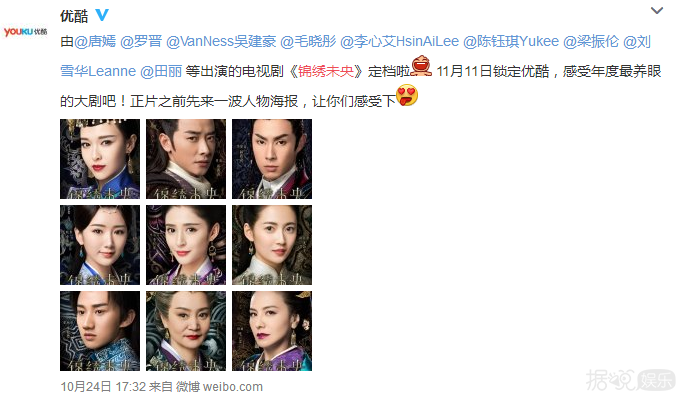Open the 锦绣未央 red title link
Viewport: 676px width, 400px height.
click(326, 71)
